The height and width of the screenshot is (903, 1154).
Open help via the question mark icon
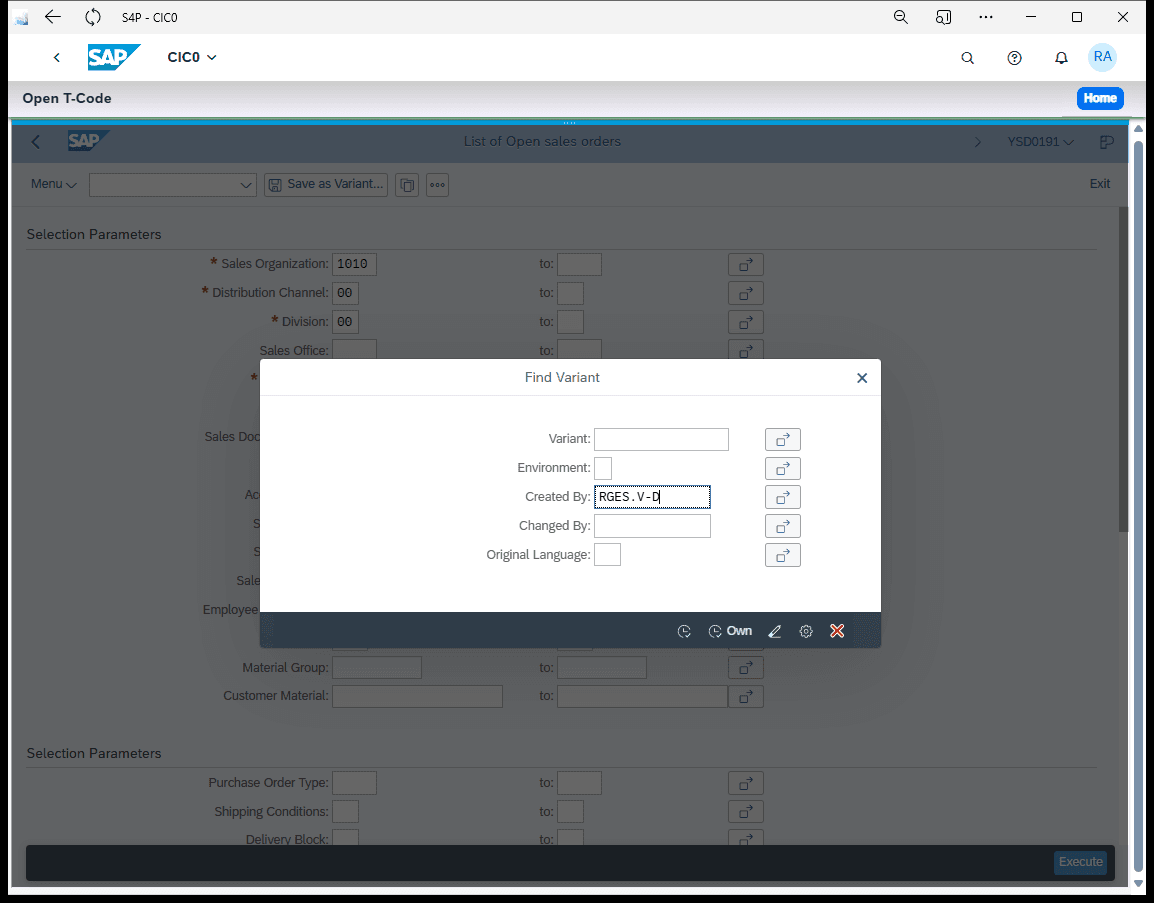pyautogui.click(x=1014, y=57)
